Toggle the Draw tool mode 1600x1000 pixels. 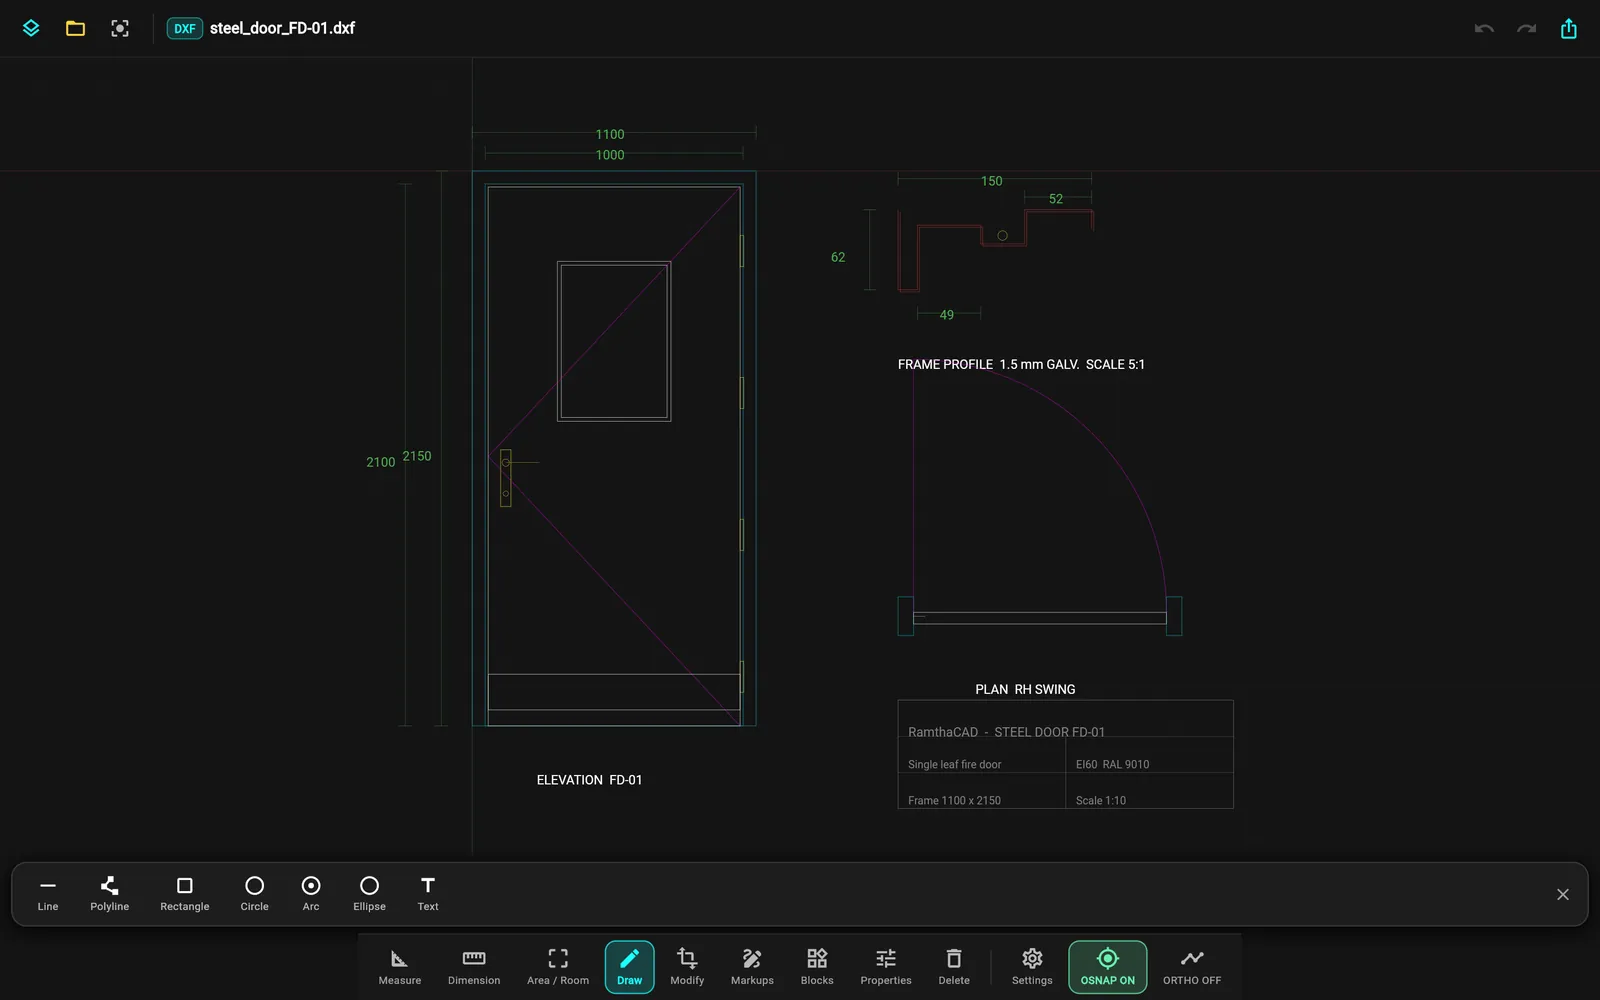(x=630, y=967)
